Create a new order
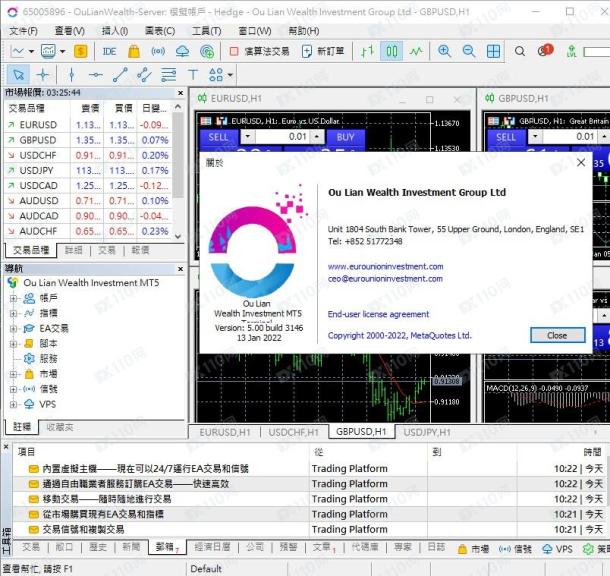Viewport: 610px width, 576px height. [x=323, y=51]
